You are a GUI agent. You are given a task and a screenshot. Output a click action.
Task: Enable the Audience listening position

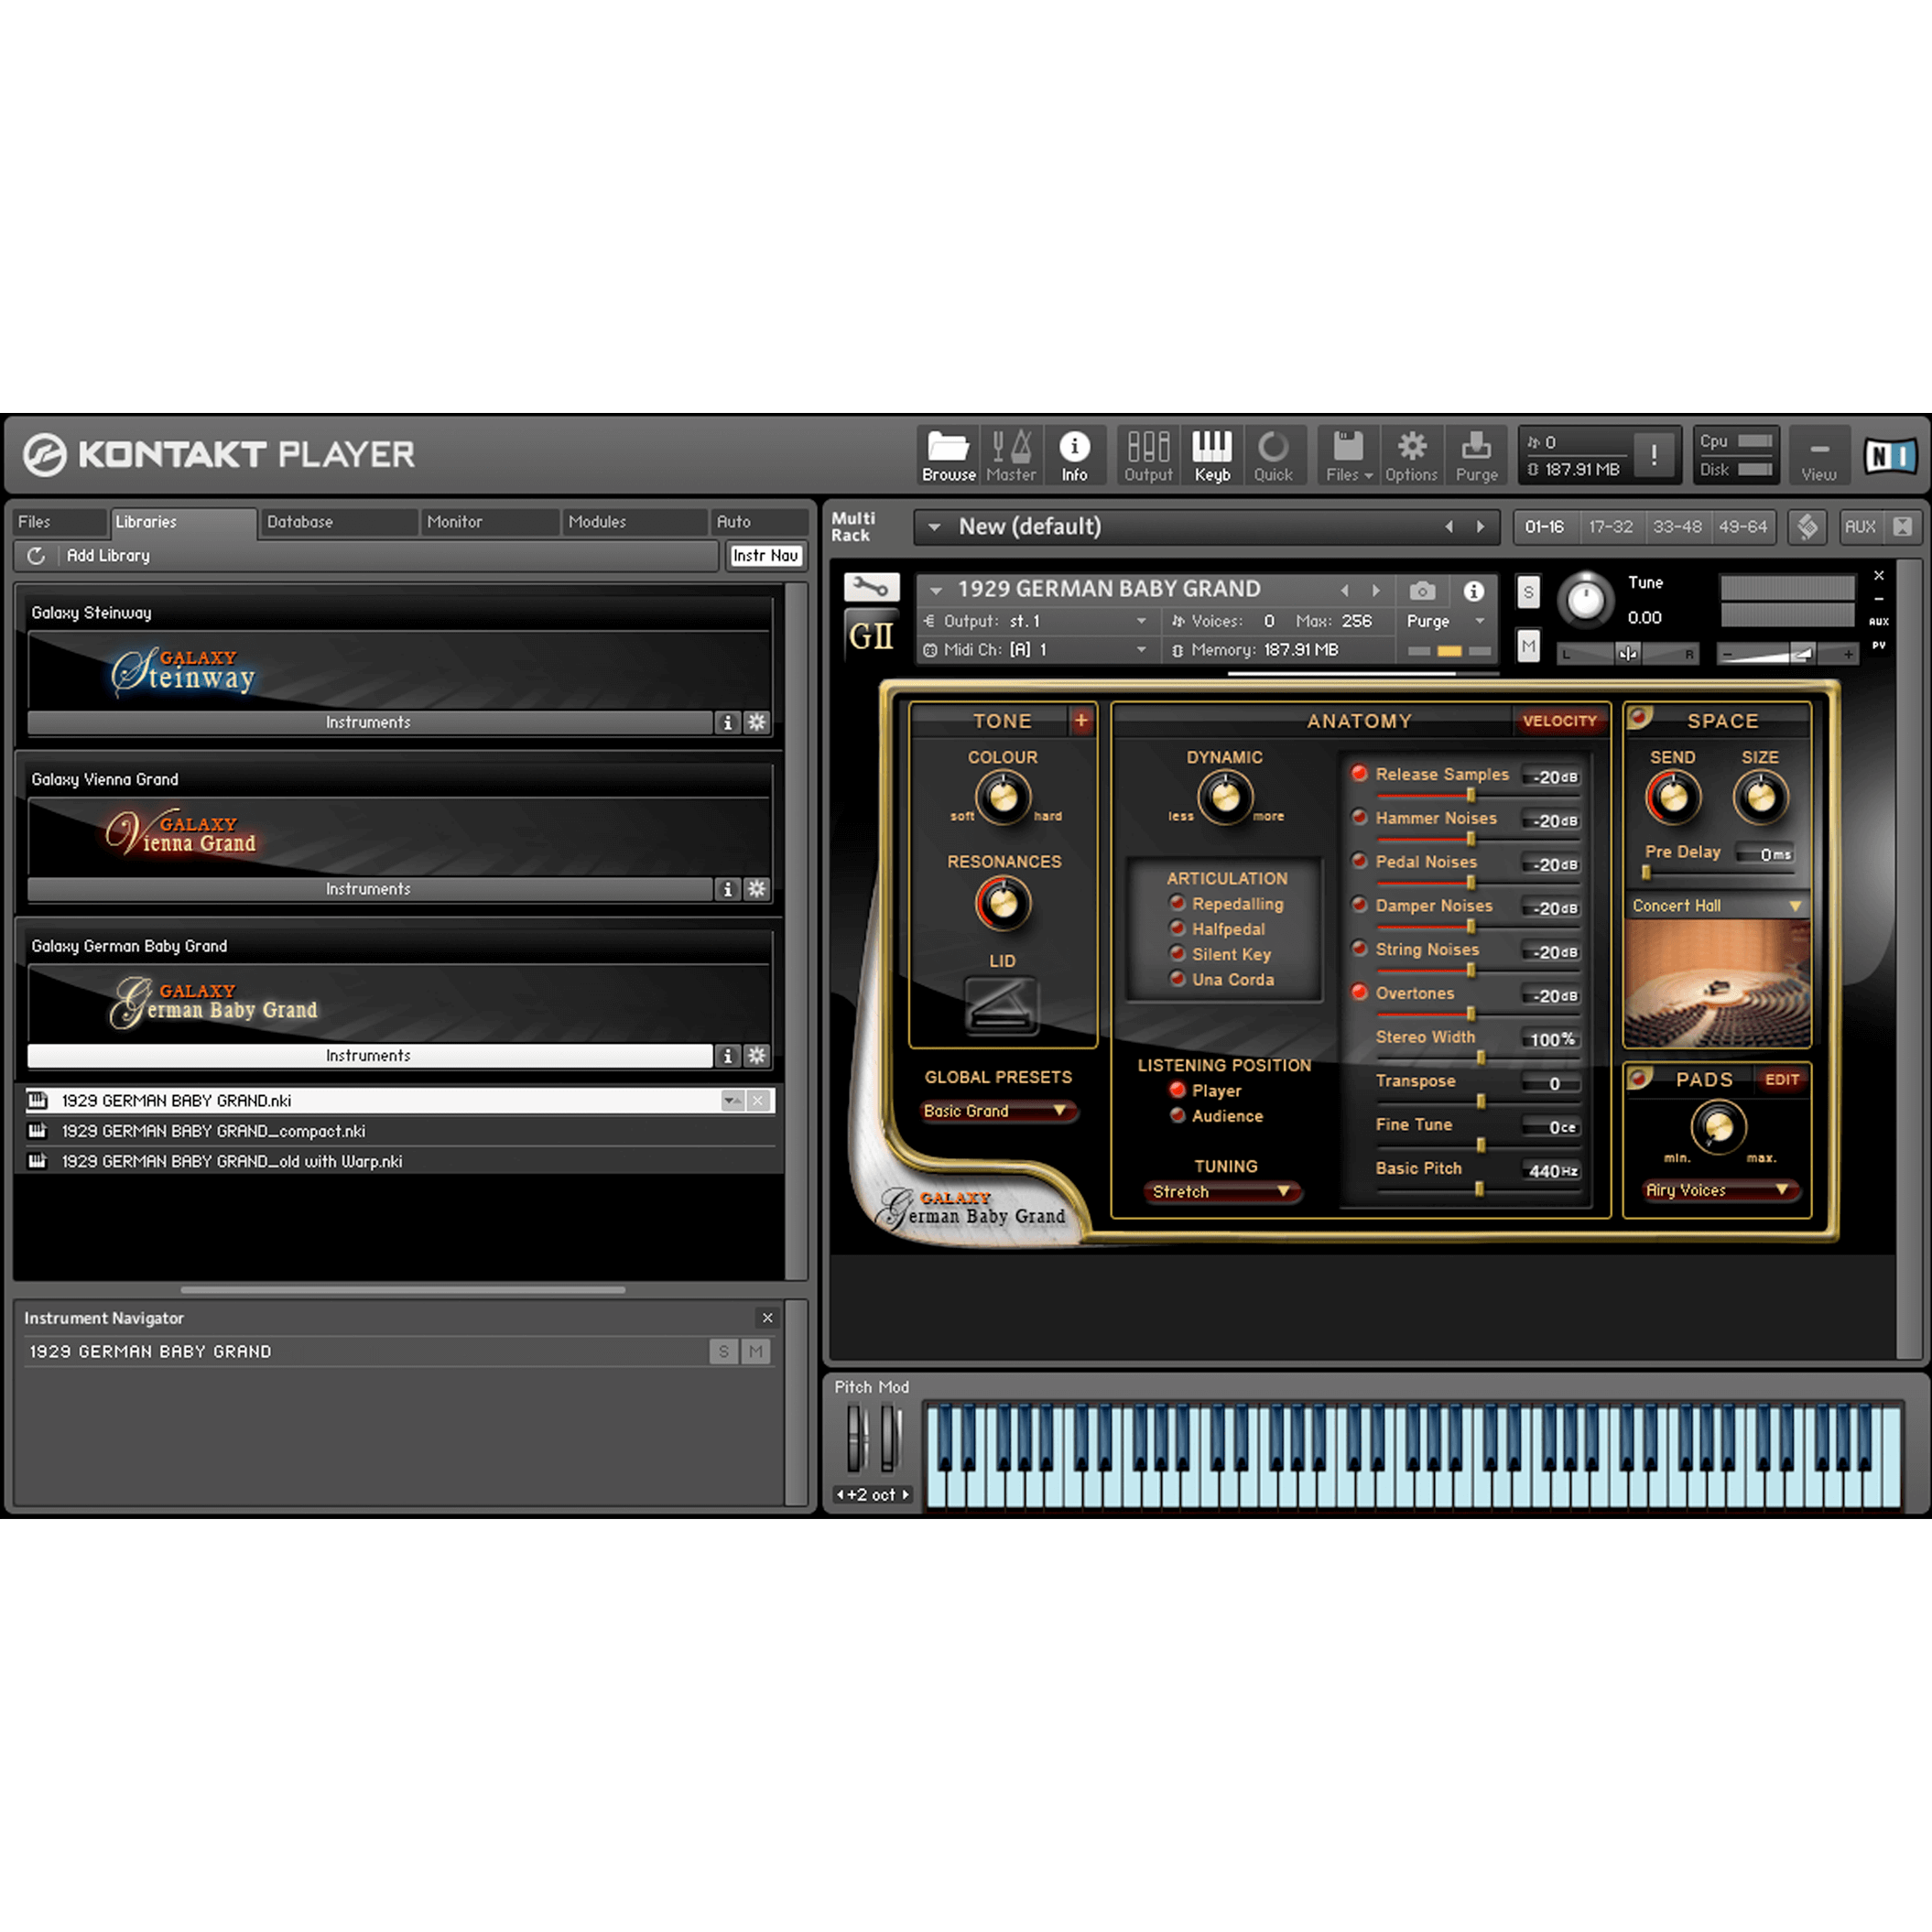(1177, 1116)
